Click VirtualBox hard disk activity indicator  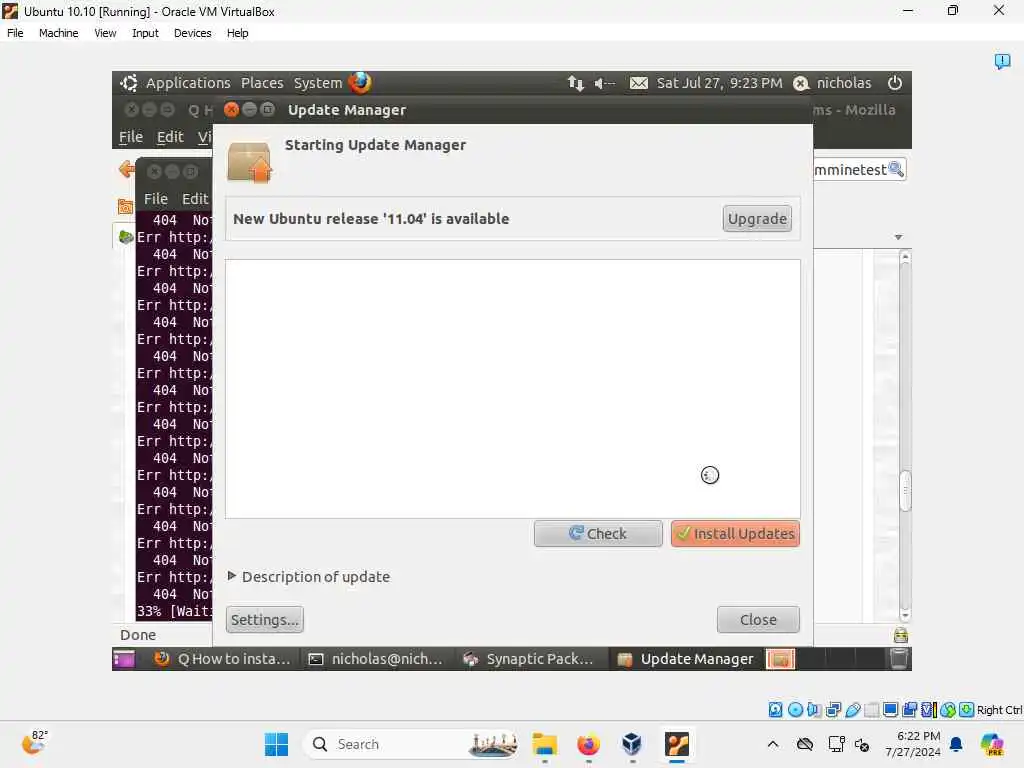click(775, 710)
